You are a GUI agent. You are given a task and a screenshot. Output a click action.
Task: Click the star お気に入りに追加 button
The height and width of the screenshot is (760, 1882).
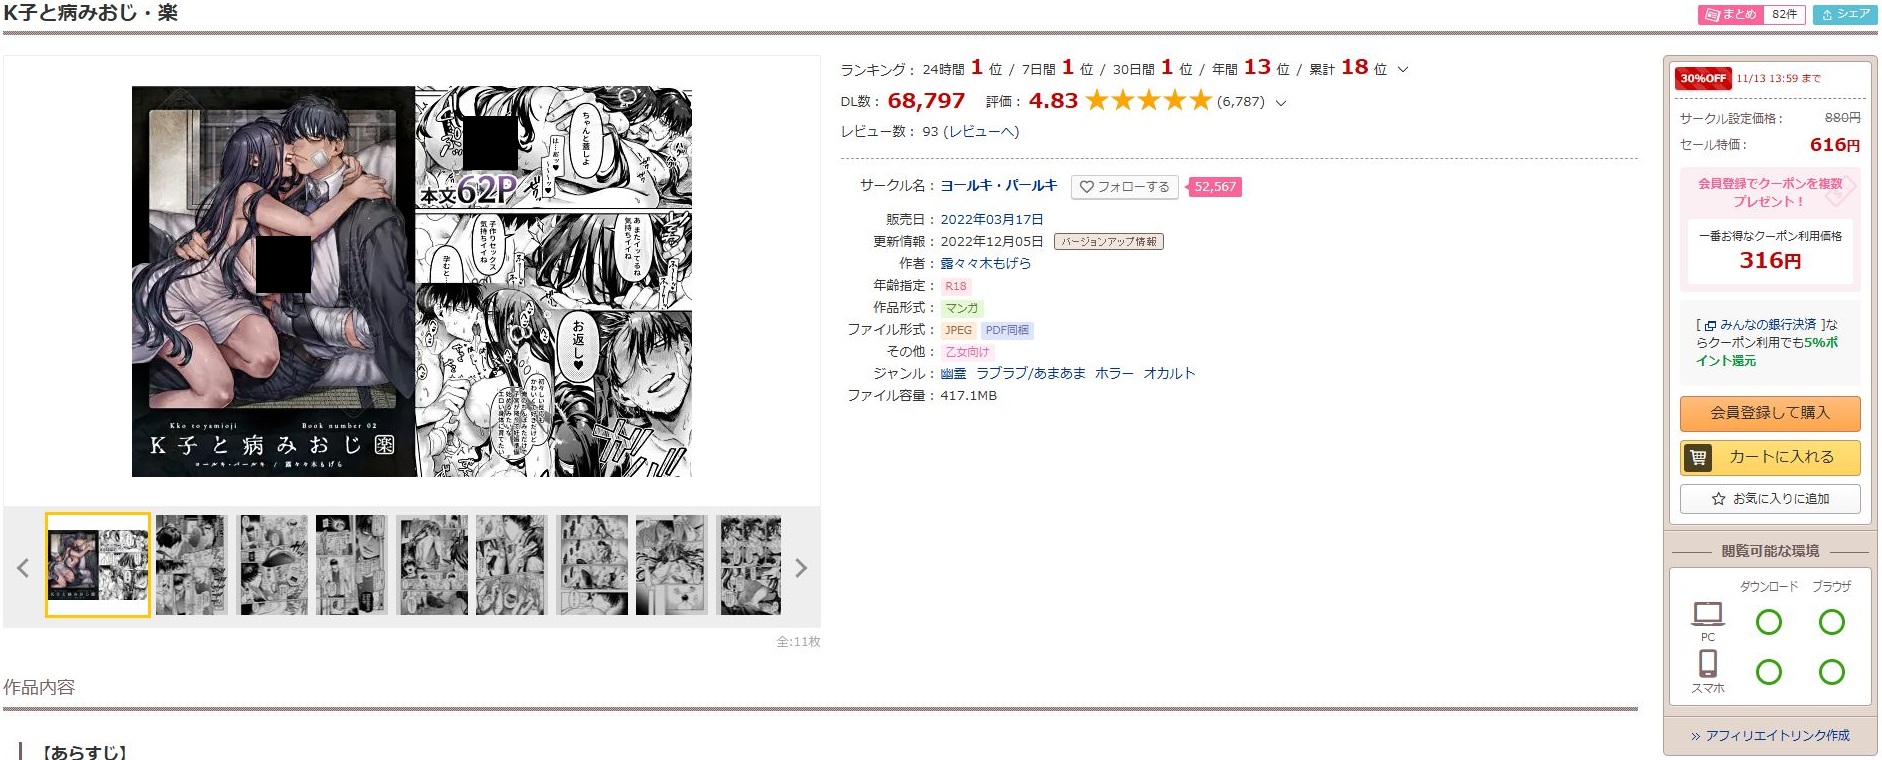click(1770, 499)
